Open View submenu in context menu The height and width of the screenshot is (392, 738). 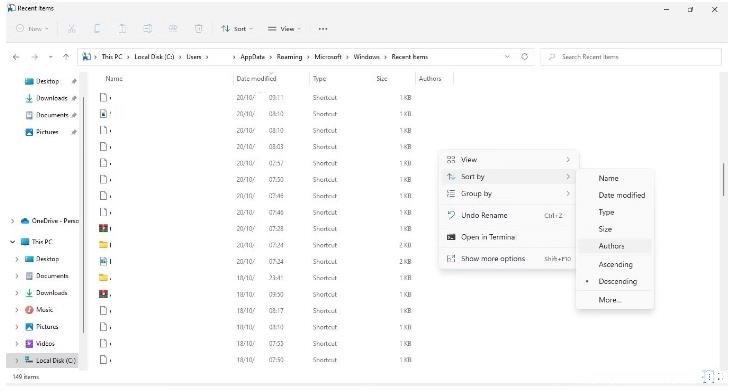pos(508,160)
